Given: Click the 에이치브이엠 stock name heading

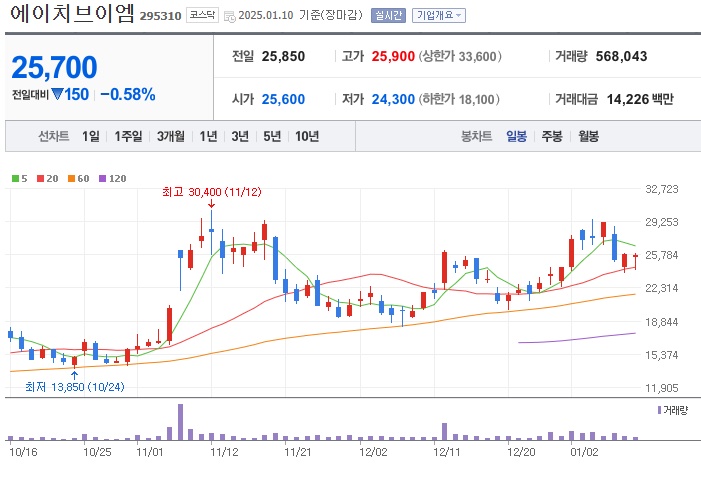Looking at the screenshot, I should pyautogui.click(x=72, y=14).
